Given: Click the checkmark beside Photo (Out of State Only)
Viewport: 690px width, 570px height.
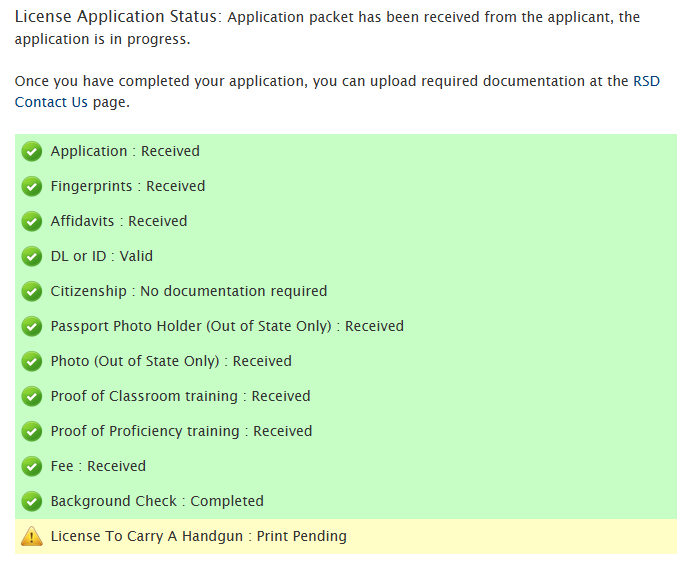Looking at the screenshot, I should coord(32,362).
